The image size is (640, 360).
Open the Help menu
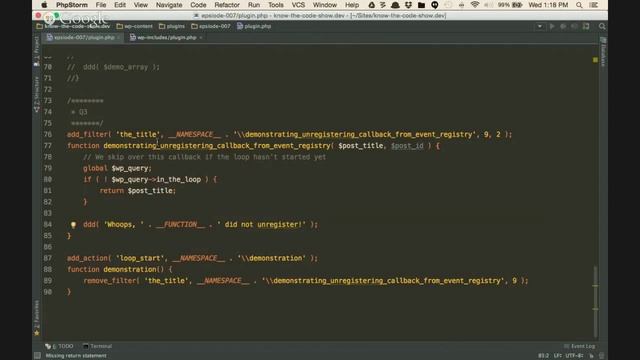coord(351,5)
